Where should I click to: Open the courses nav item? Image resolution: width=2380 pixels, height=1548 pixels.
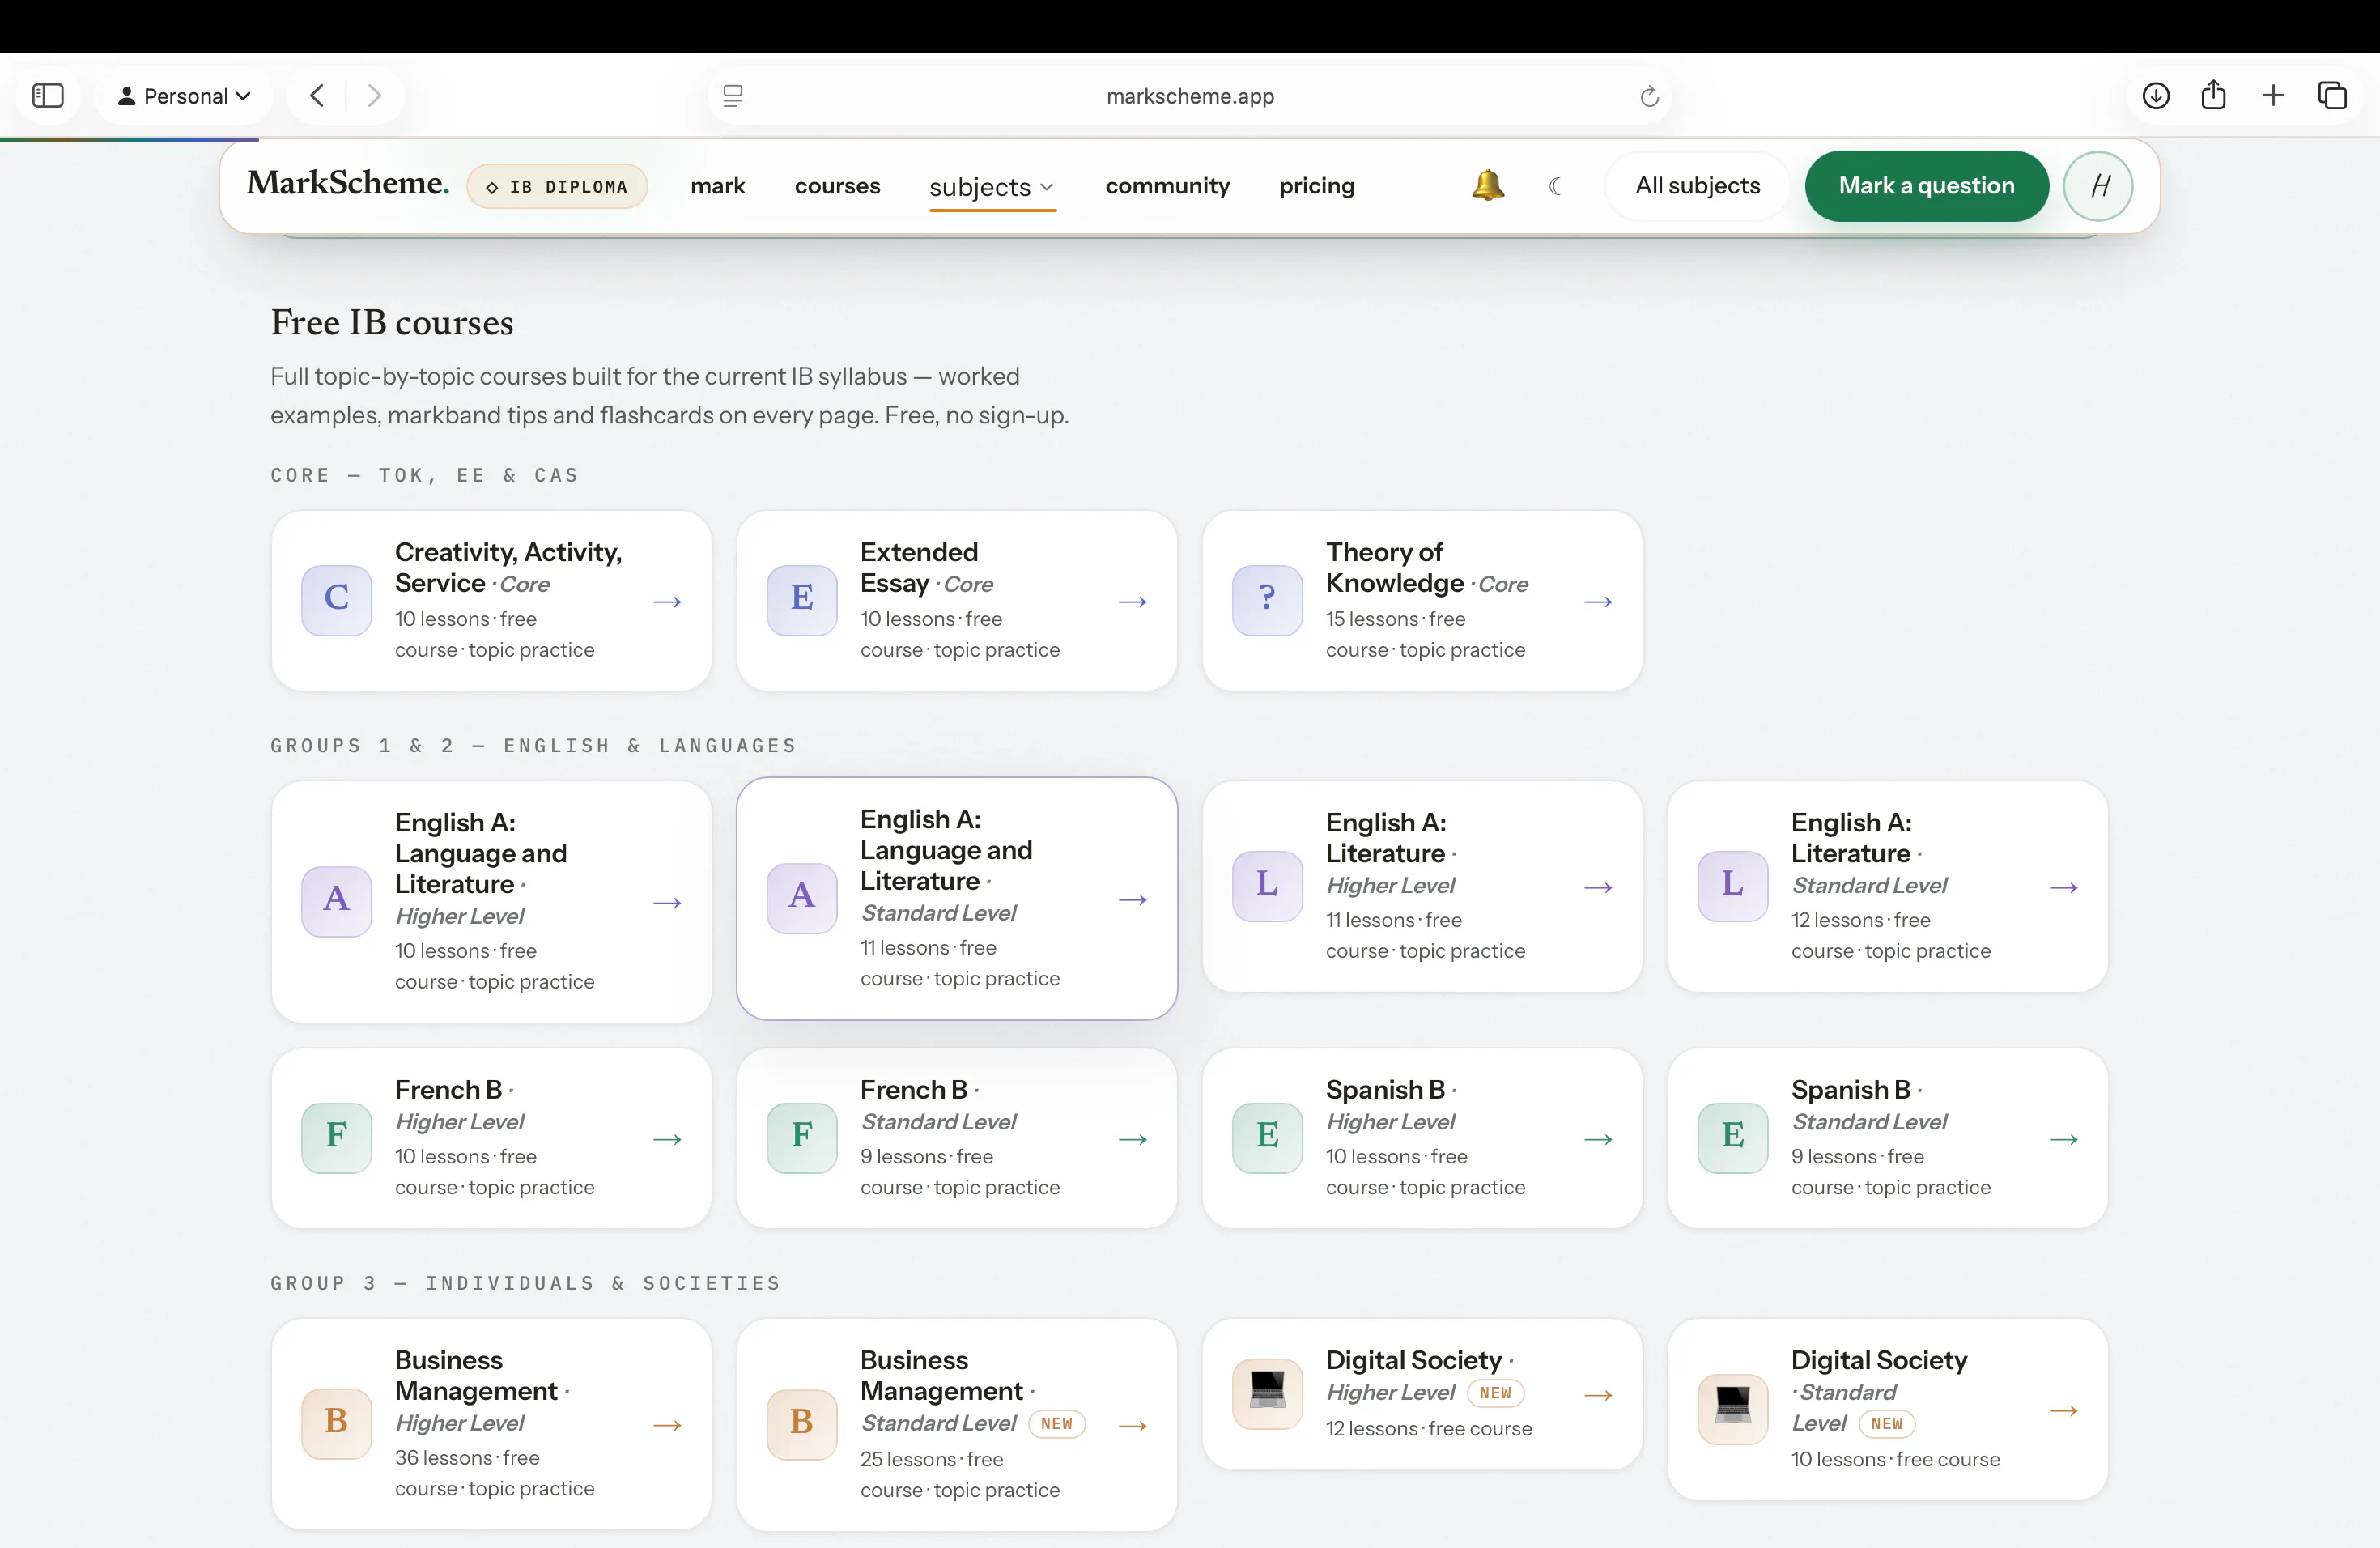tap(837, 186)
